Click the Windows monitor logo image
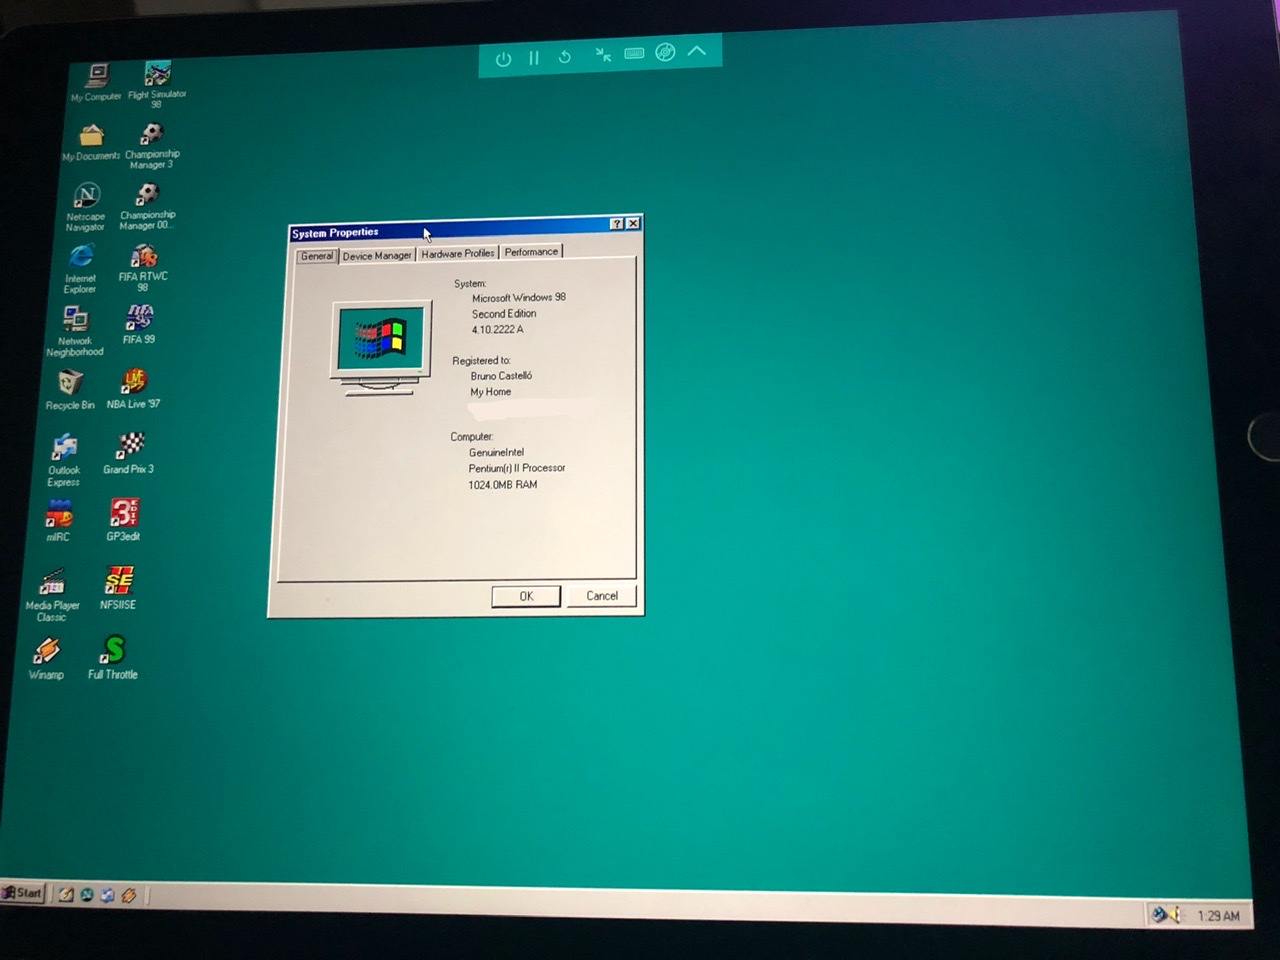Image resolution: width=1280 pixels, height=960 pixels. tap(381, 347)
